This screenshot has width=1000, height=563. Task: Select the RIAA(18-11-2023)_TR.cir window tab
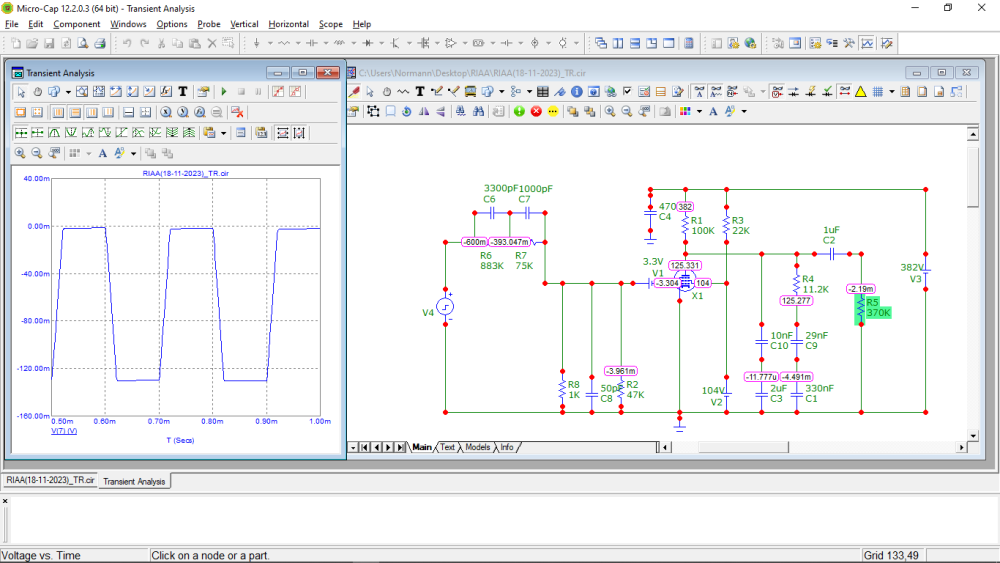[50, 481]
